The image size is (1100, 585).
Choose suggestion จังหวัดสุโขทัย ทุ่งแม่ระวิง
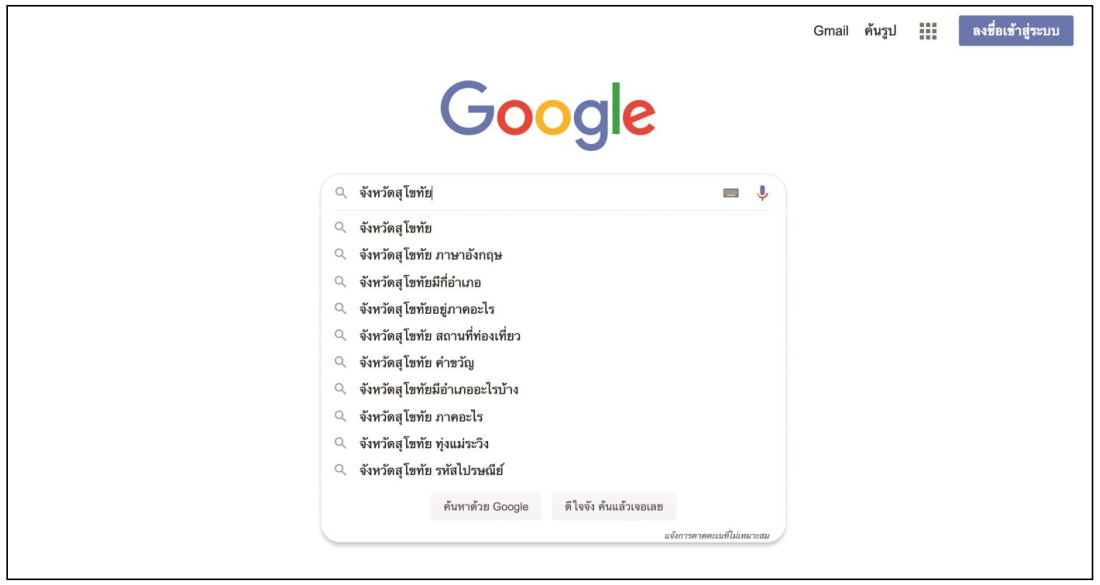click(x=424, y=443)
